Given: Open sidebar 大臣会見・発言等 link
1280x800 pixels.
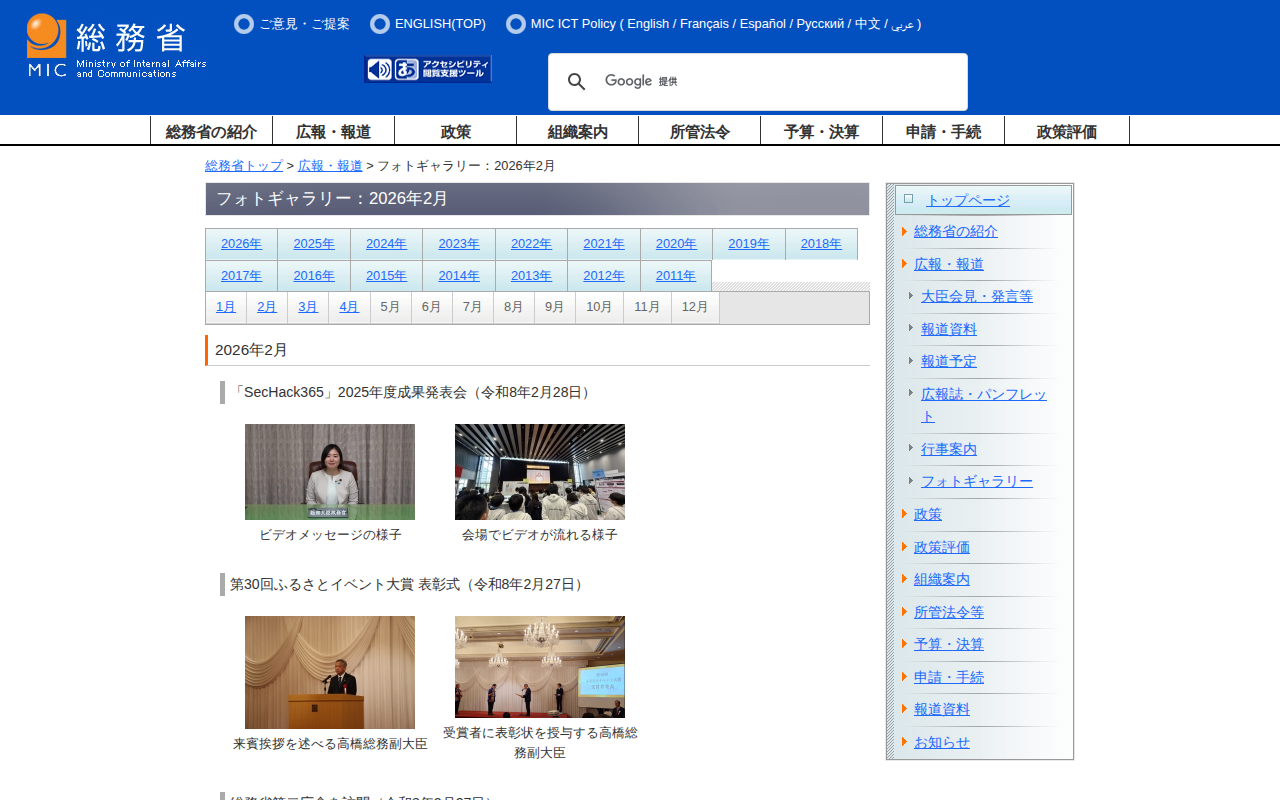Looking at the screenshot, I should point(977,296).
